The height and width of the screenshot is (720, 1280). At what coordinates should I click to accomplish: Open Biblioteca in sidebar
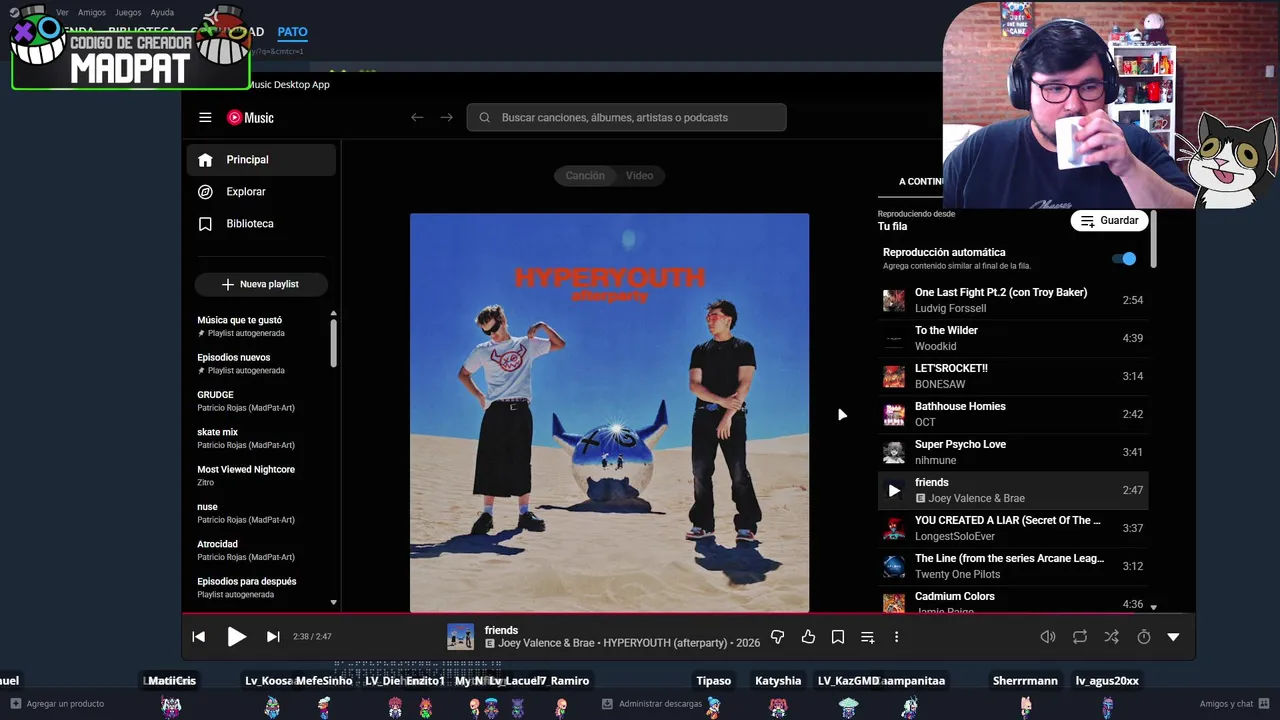click(262, 224)
